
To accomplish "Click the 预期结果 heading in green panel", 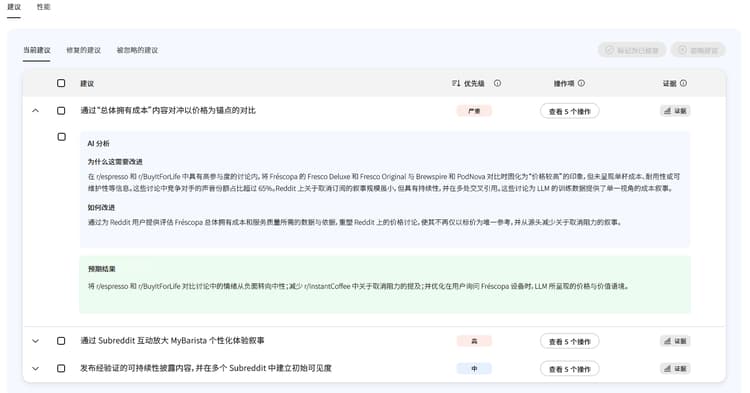I will [x=102, y=269].
